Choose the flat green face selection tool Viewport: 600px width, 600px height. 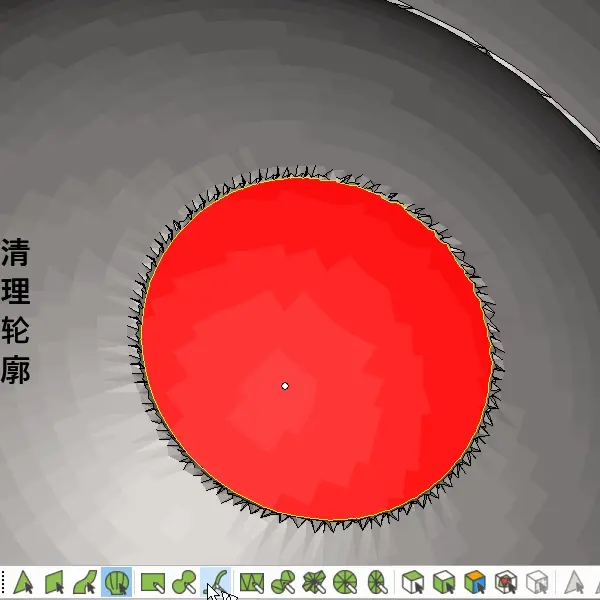pos(54,582)
